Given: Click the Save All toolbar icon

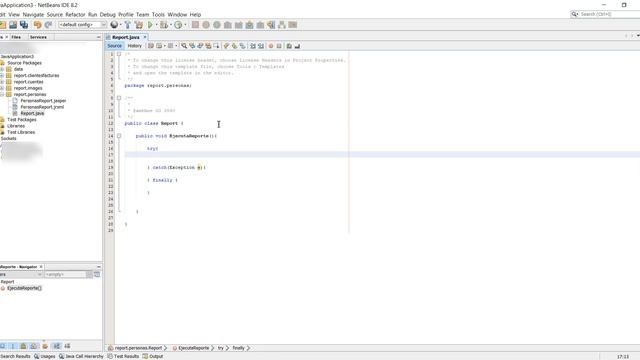Looking at the screenshot, I should click(x=24, y=25).
